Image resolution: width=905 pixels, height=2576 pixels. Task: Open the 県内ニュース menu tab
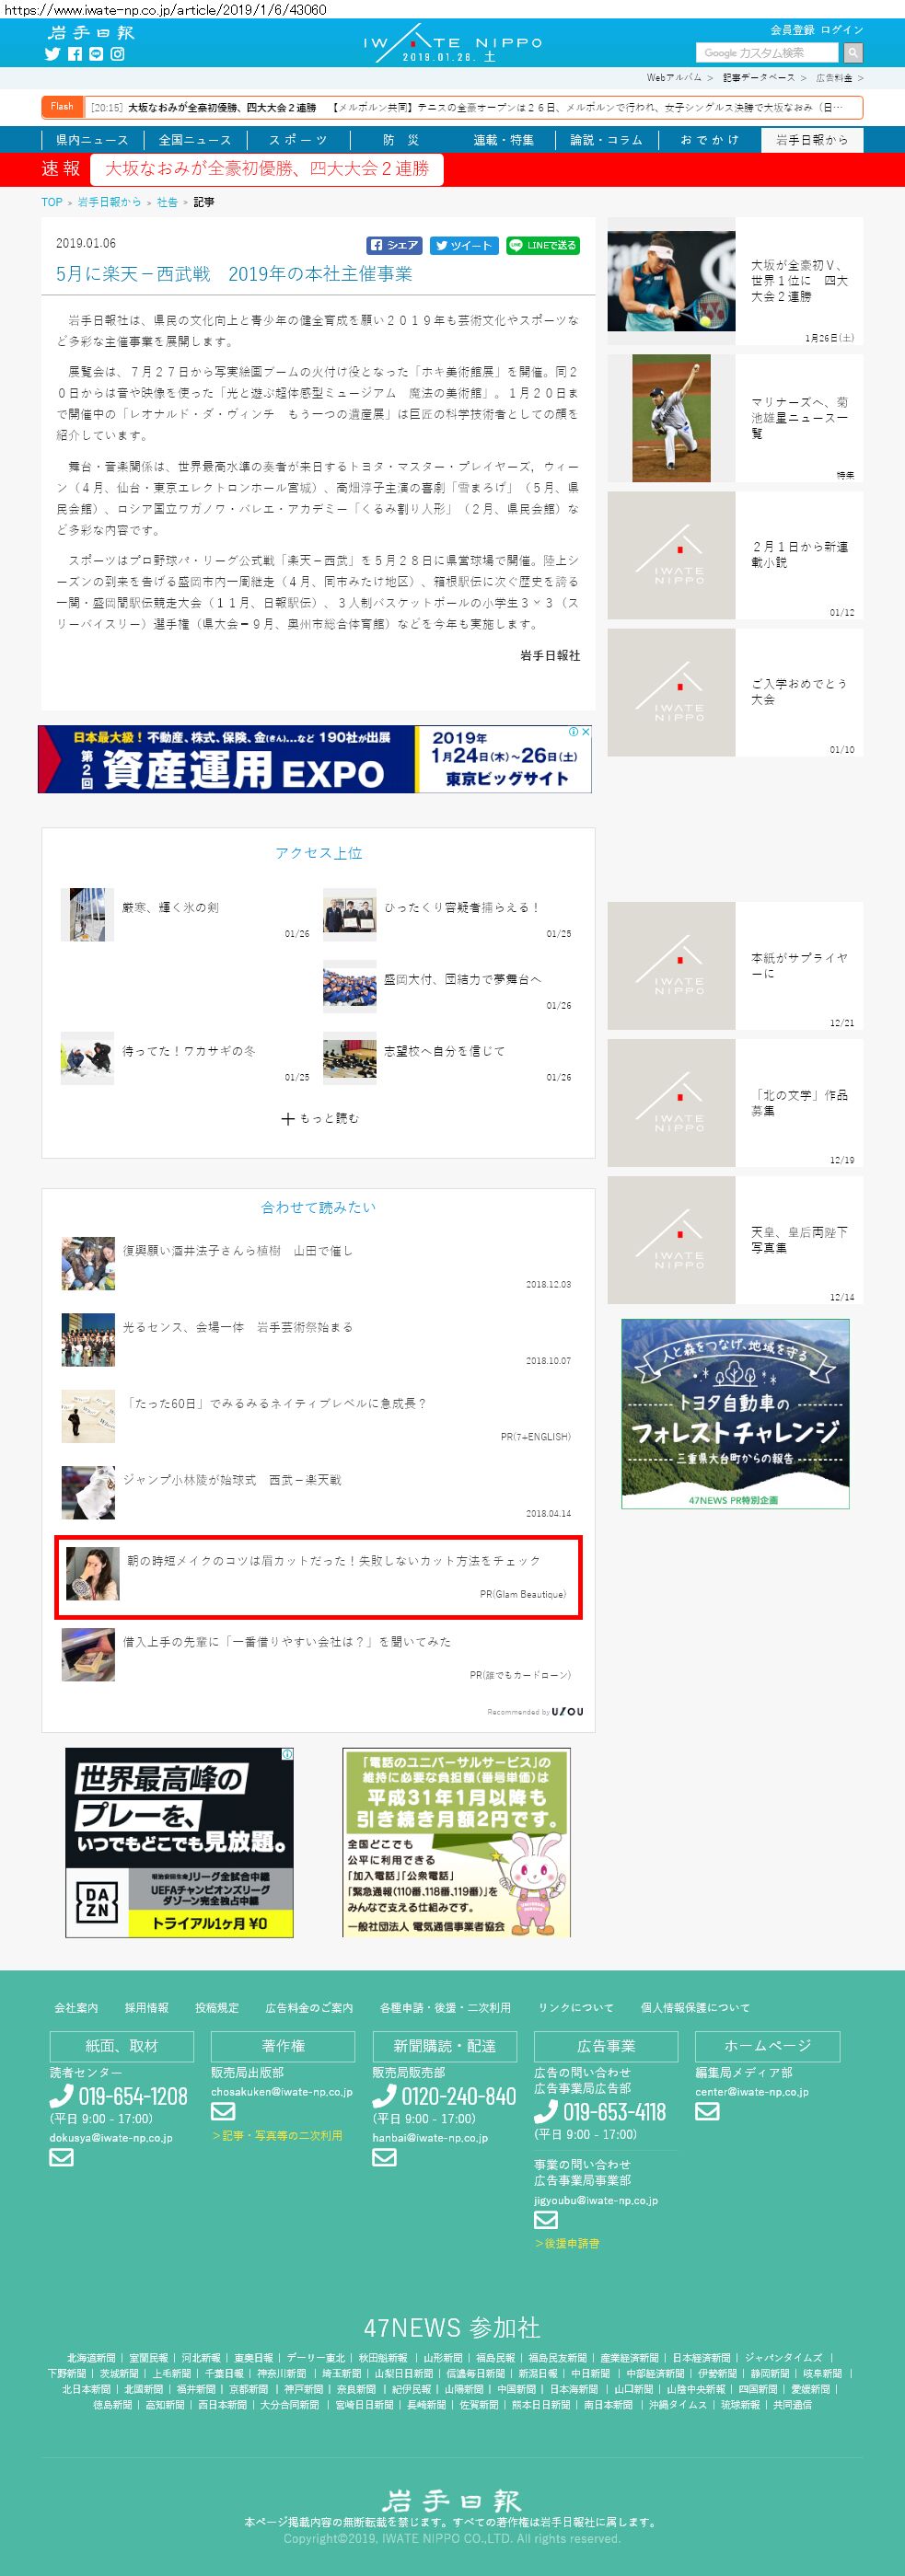[92, 140]
